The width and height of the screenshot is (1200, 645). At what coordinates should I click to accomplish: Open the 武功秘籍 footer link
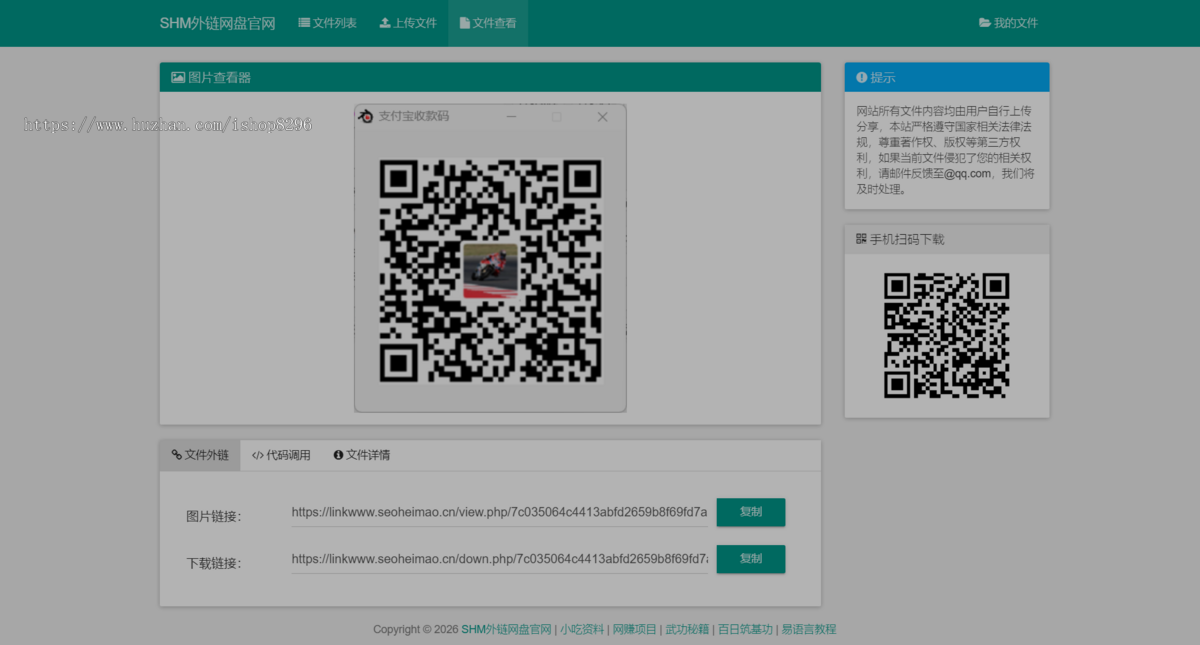pos(688,629)
